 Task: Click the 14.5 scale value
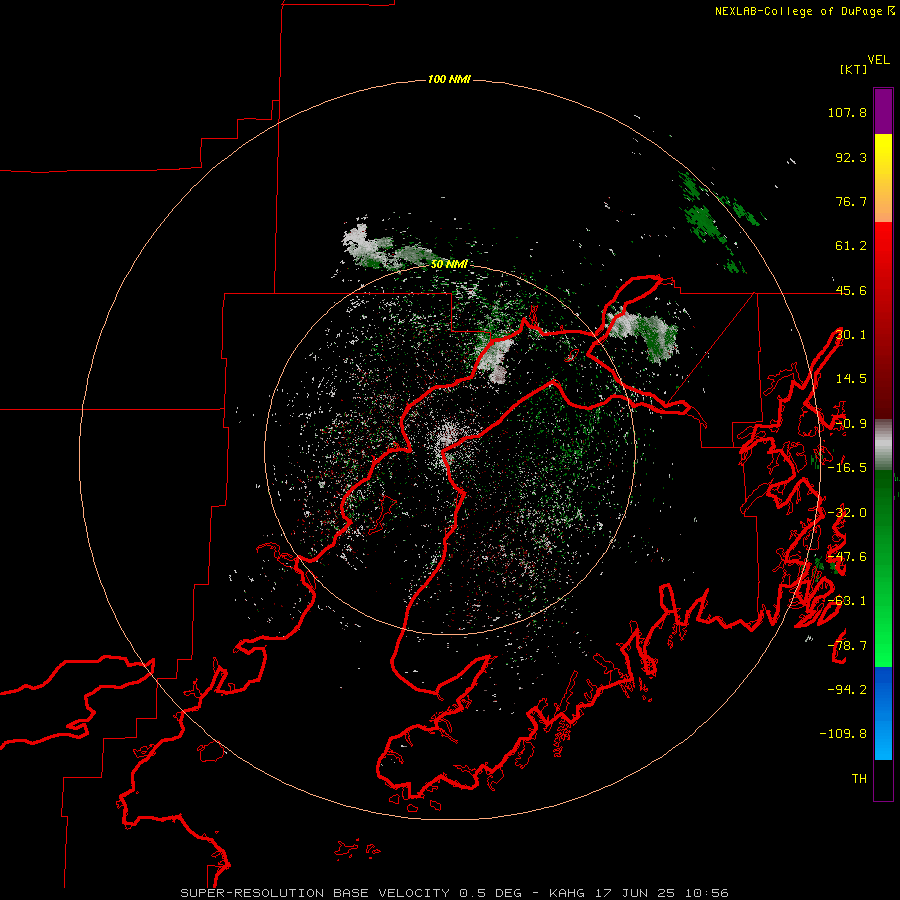point(851,379)
